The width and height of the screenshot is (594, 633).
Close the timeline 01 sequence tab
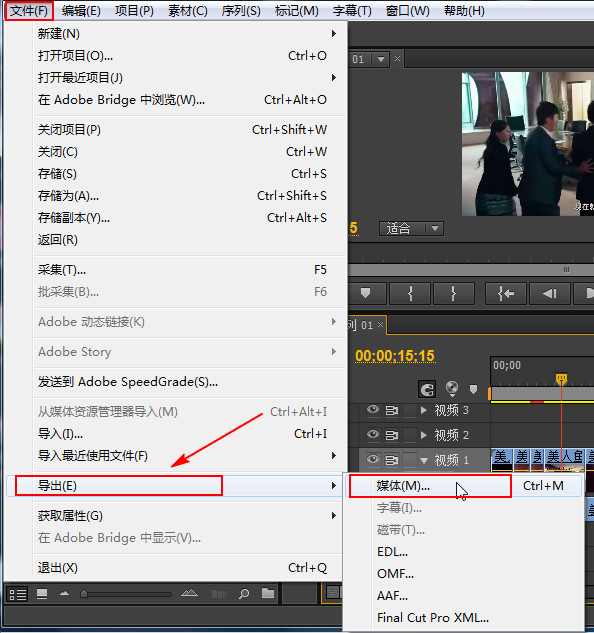pyautogui.click(x=380, y=325)
